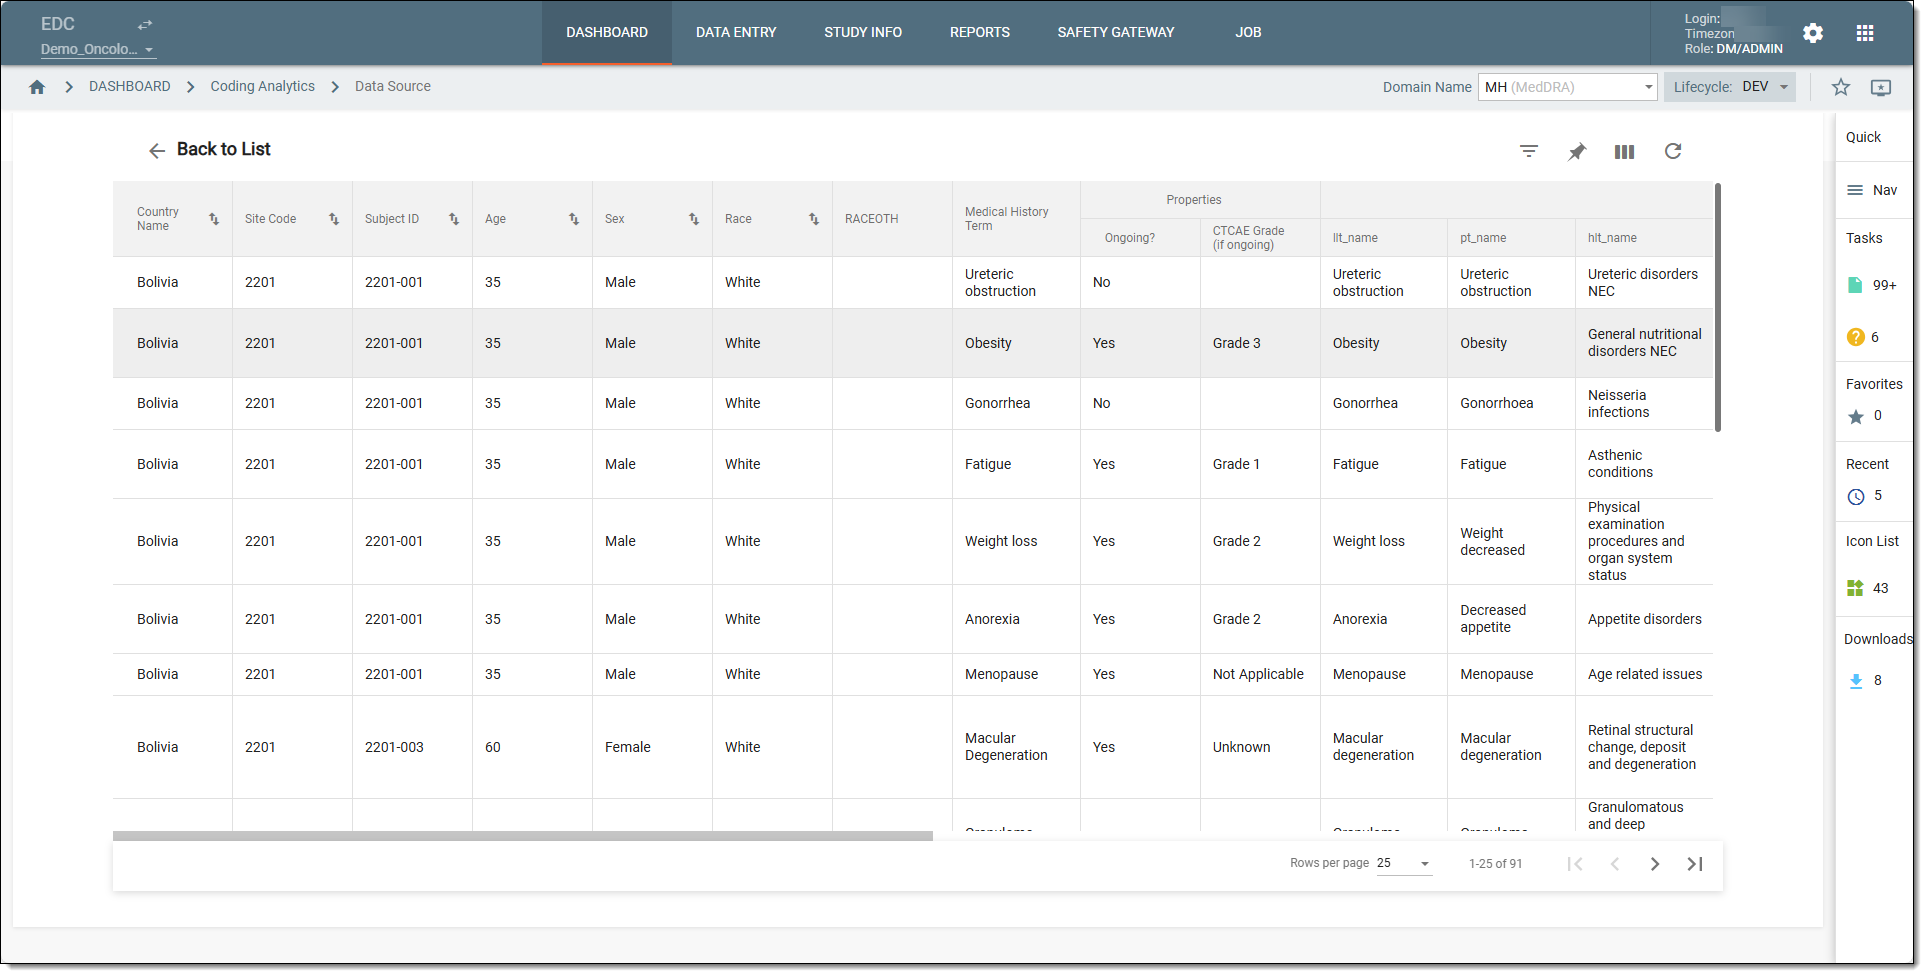Expand the Lifecycle DEV dropdown

click(1729, 87)
